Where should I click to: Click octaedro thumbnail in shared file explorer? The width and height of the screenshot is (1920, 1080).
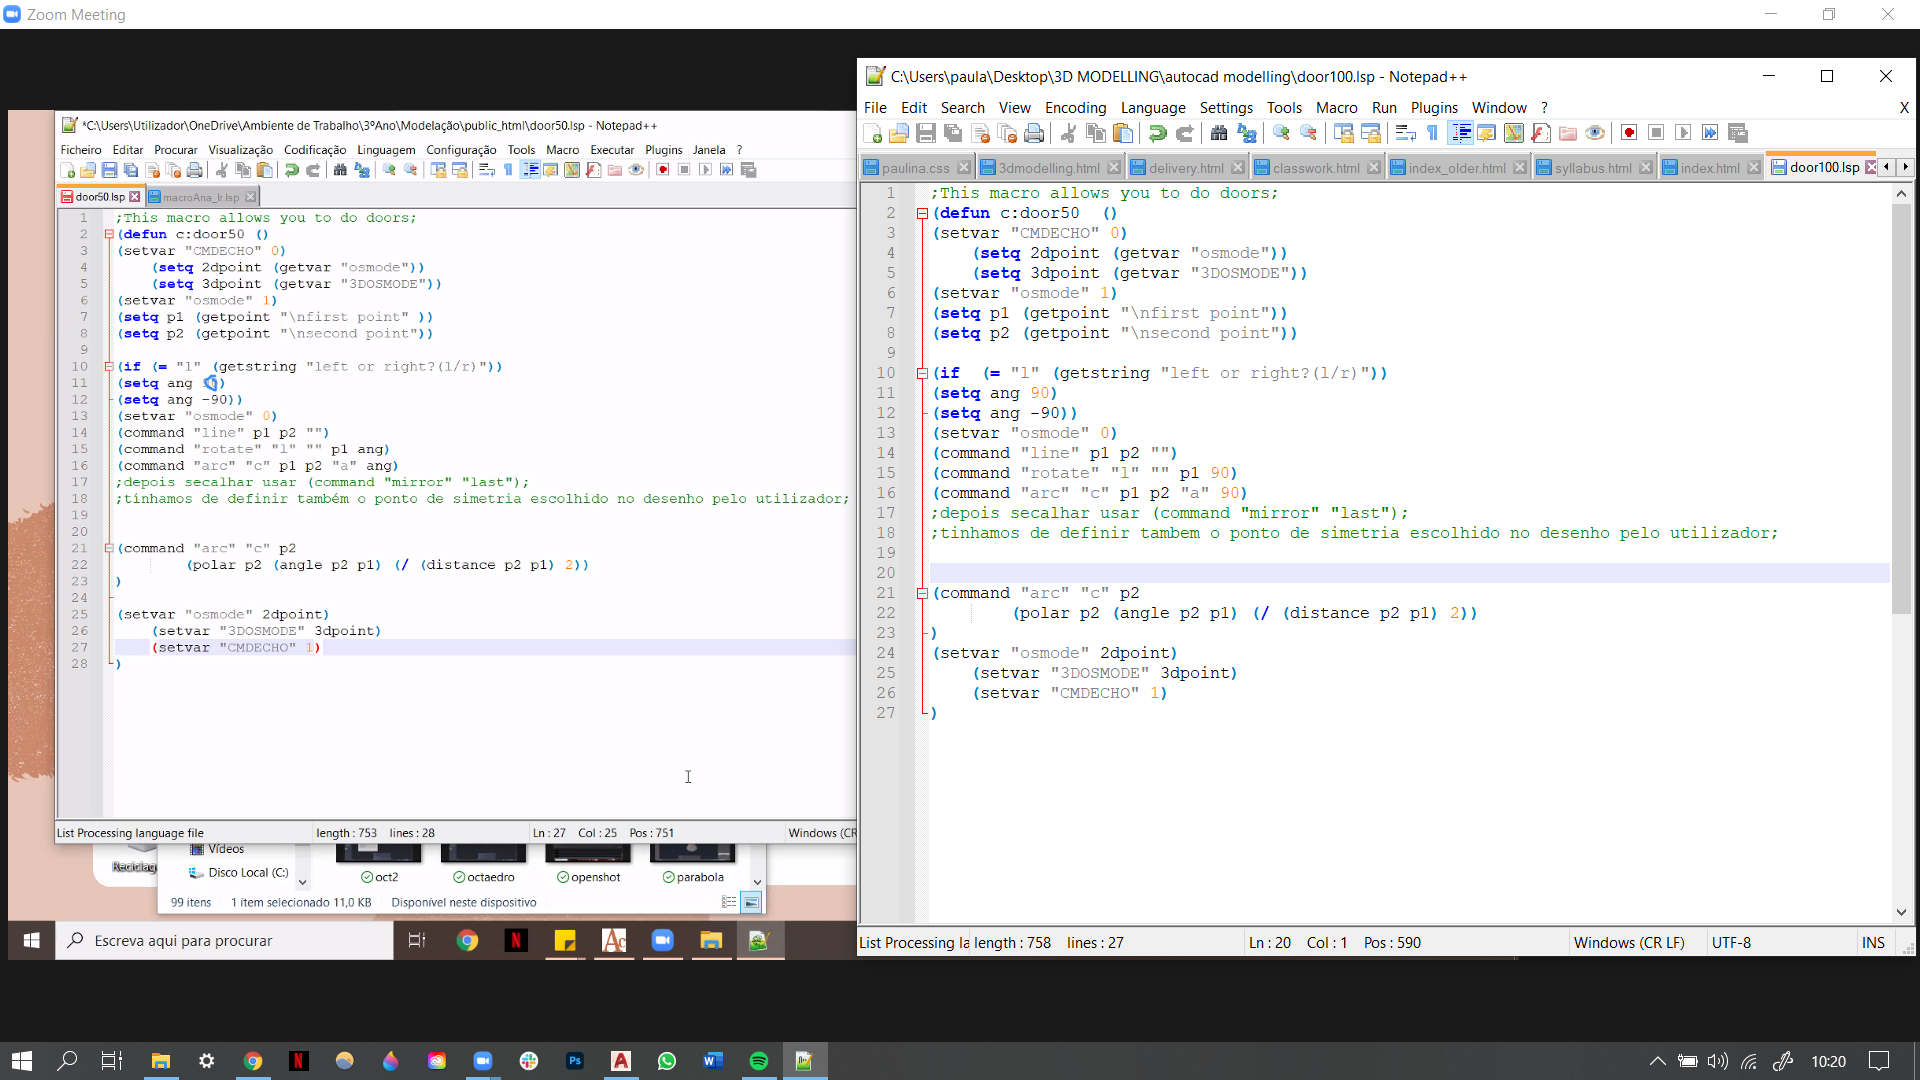click(x=484, y=864)
